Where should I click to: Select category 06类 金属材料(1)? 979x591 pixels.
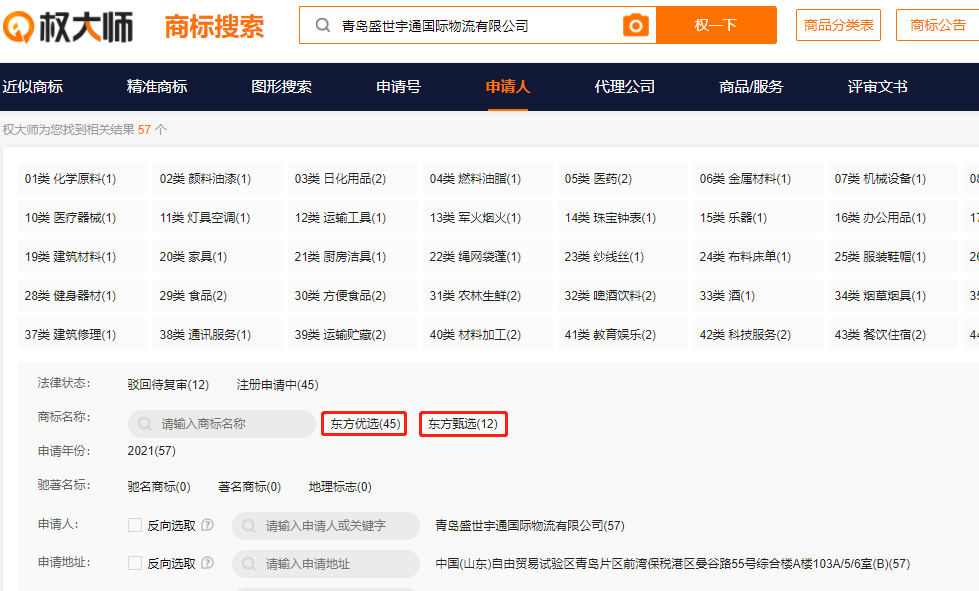(757, 178)
